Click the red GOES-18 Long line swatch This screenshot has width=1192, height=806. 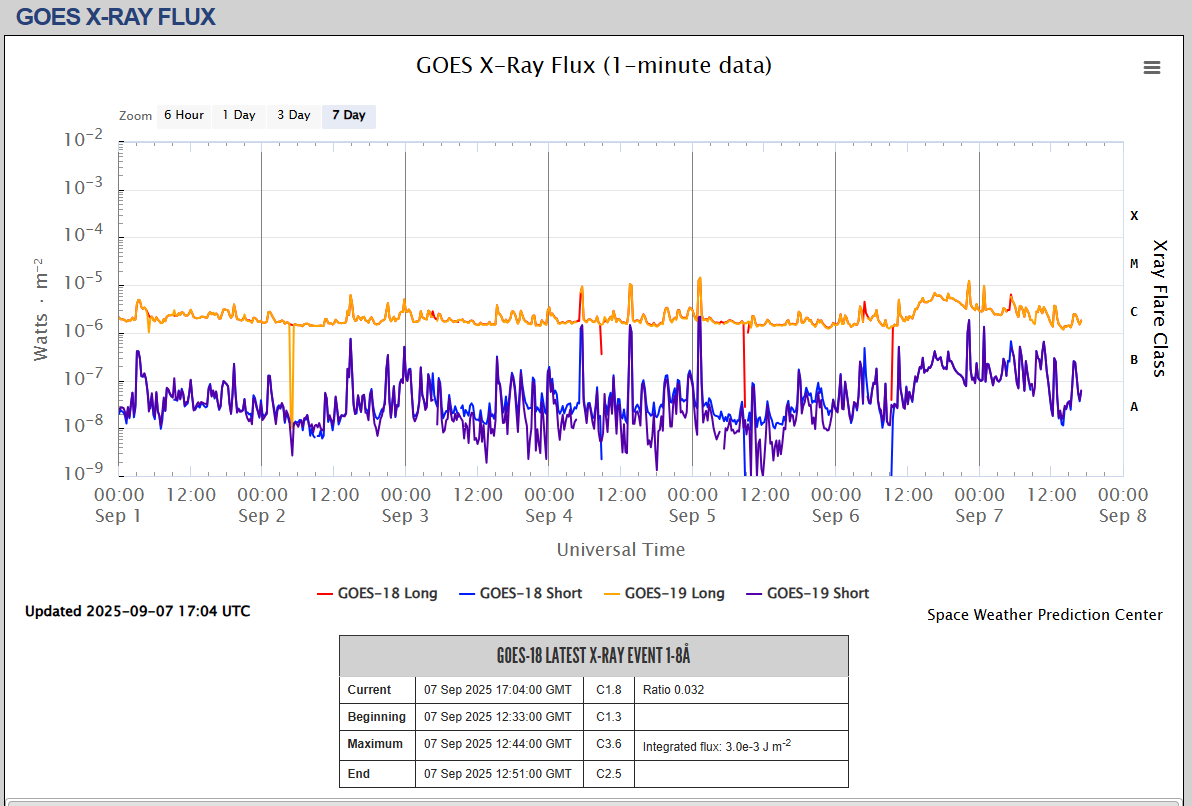324,594
